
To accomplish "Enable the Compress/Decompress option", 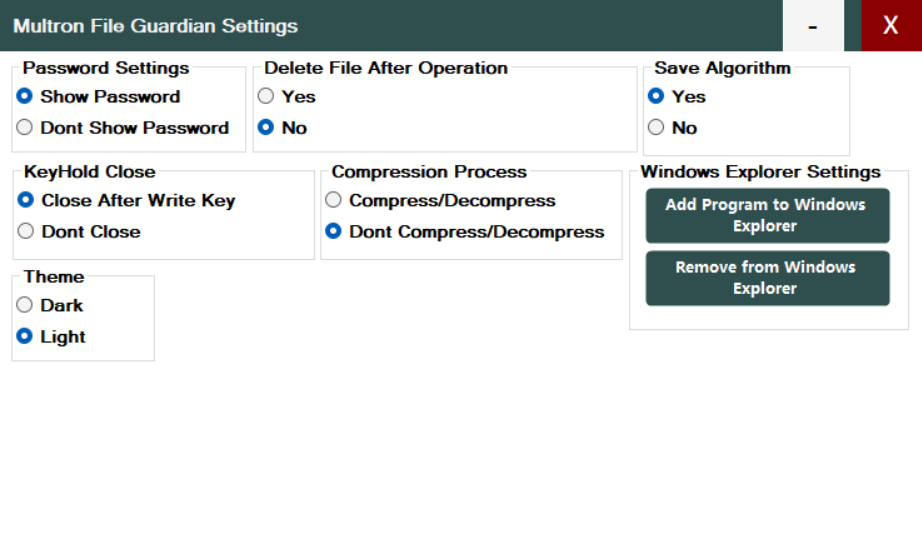I will point(440,201).
